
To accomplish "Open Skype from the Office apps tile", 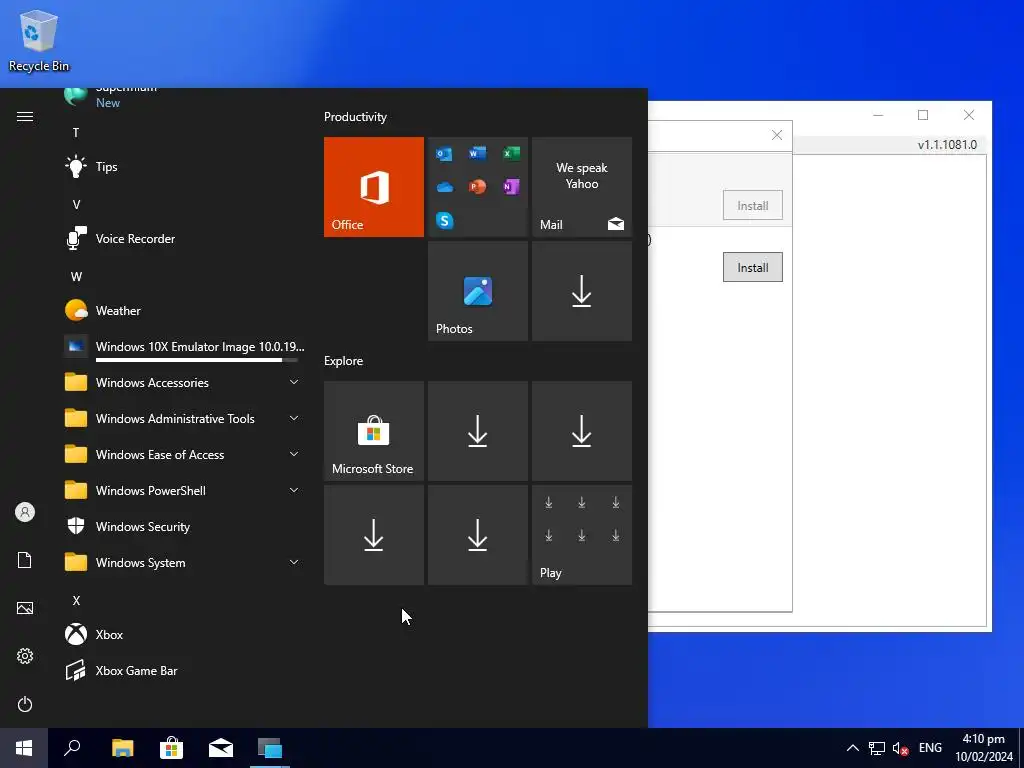I will pos(444,221).
